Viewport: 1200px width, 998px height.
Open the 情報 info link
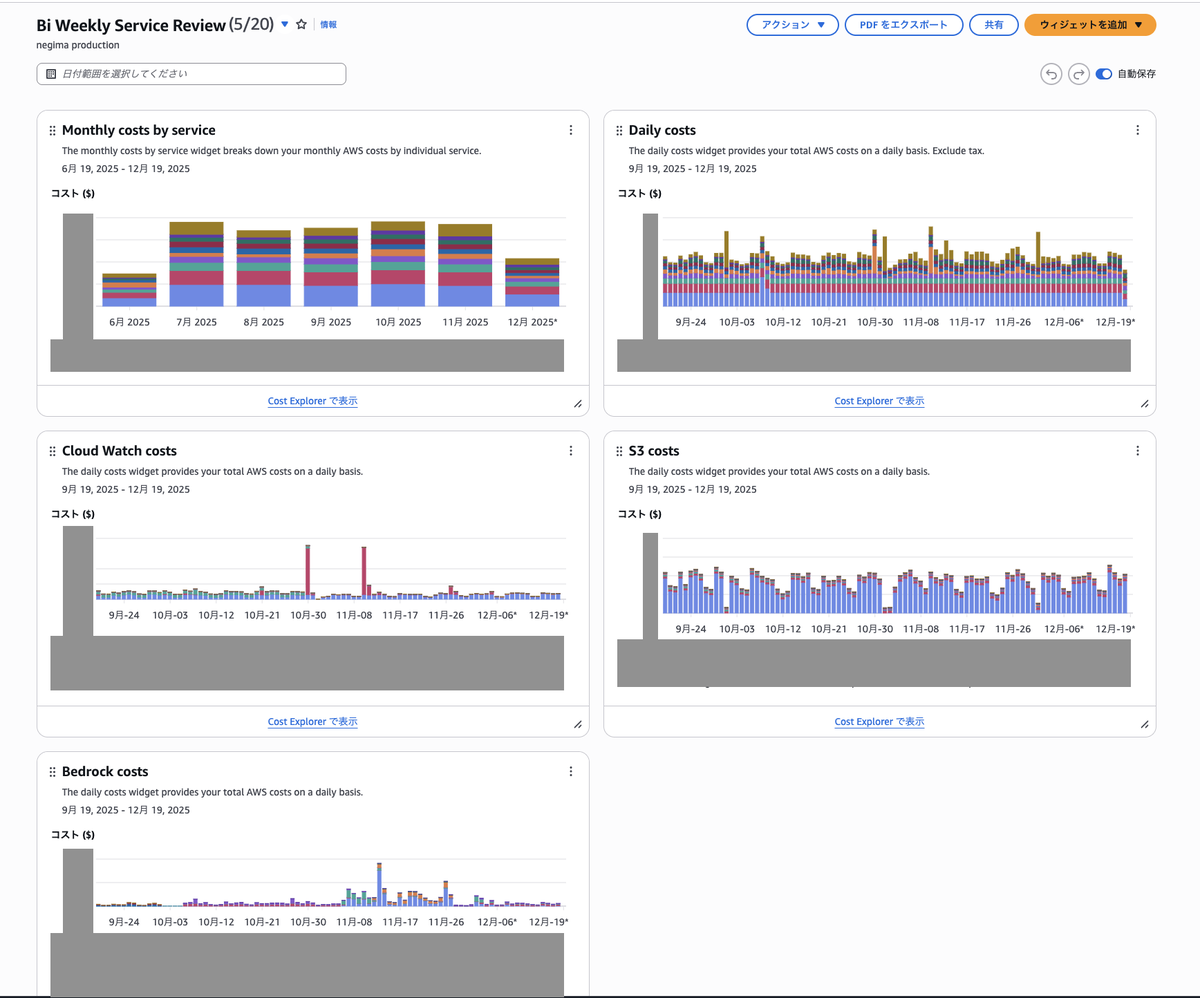[328, 25]
